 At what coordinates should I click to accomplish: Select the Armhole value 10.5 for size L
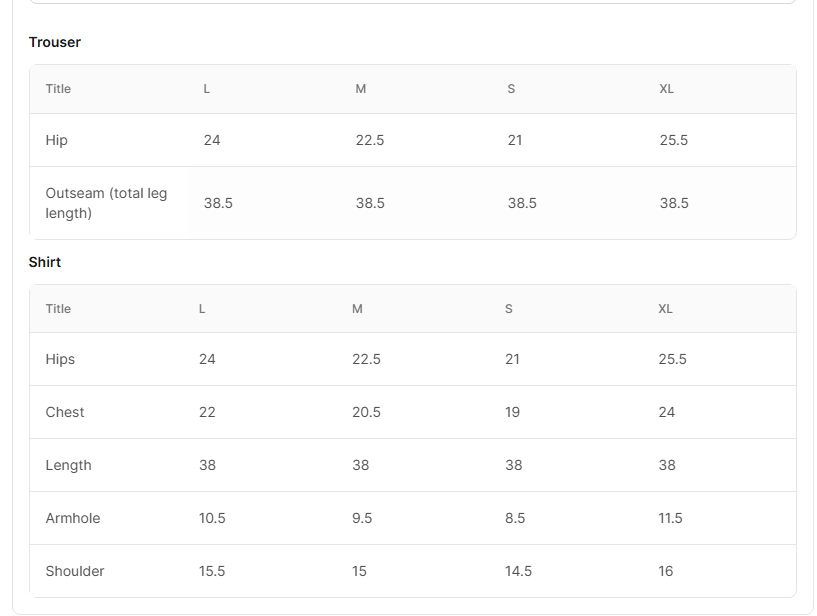coord(212,518)
